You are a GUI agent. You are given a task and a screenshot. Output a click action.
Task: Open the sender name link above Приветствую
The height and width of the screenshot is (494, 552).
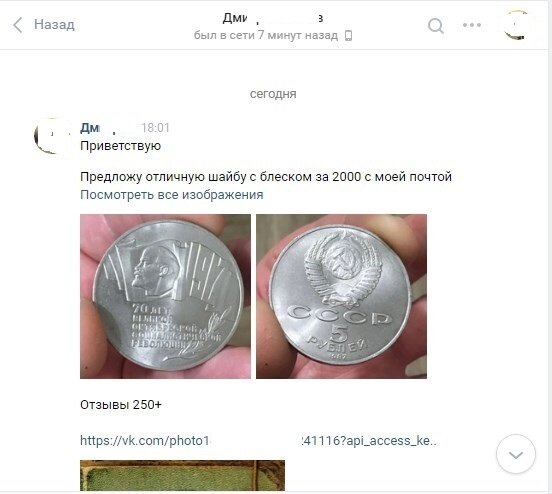(99, 128)
